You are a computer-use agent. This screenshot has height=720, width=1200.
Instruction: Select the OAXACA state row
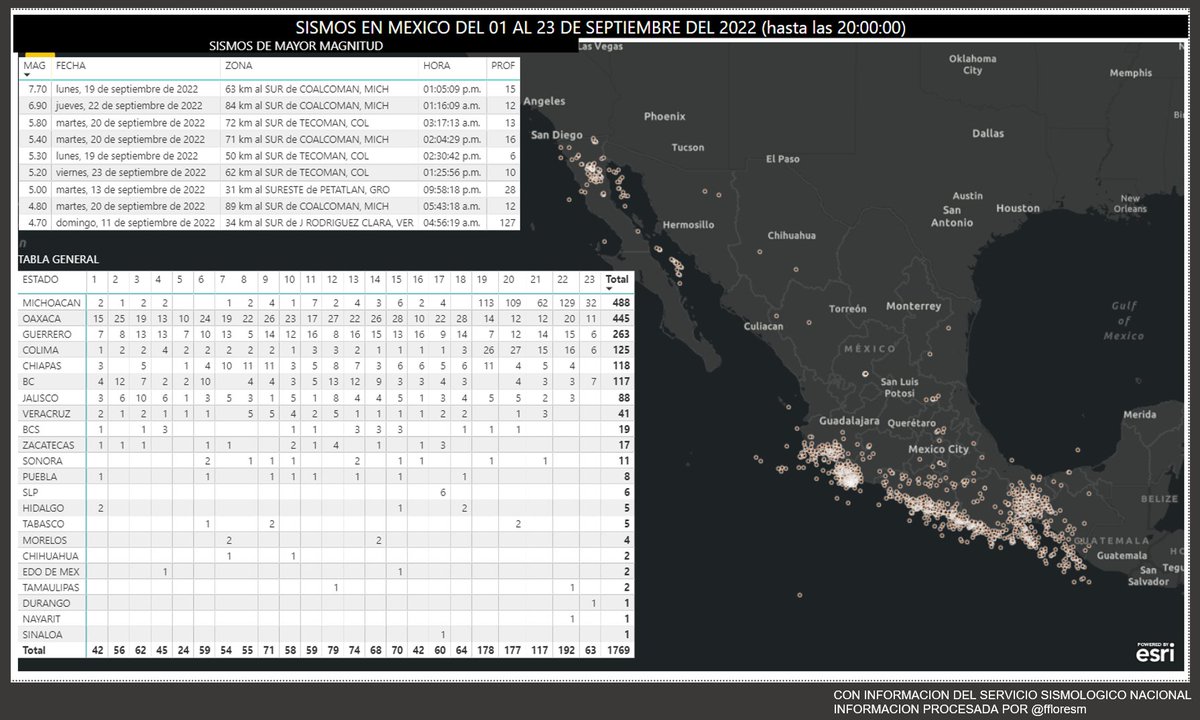tap(326, 318)
